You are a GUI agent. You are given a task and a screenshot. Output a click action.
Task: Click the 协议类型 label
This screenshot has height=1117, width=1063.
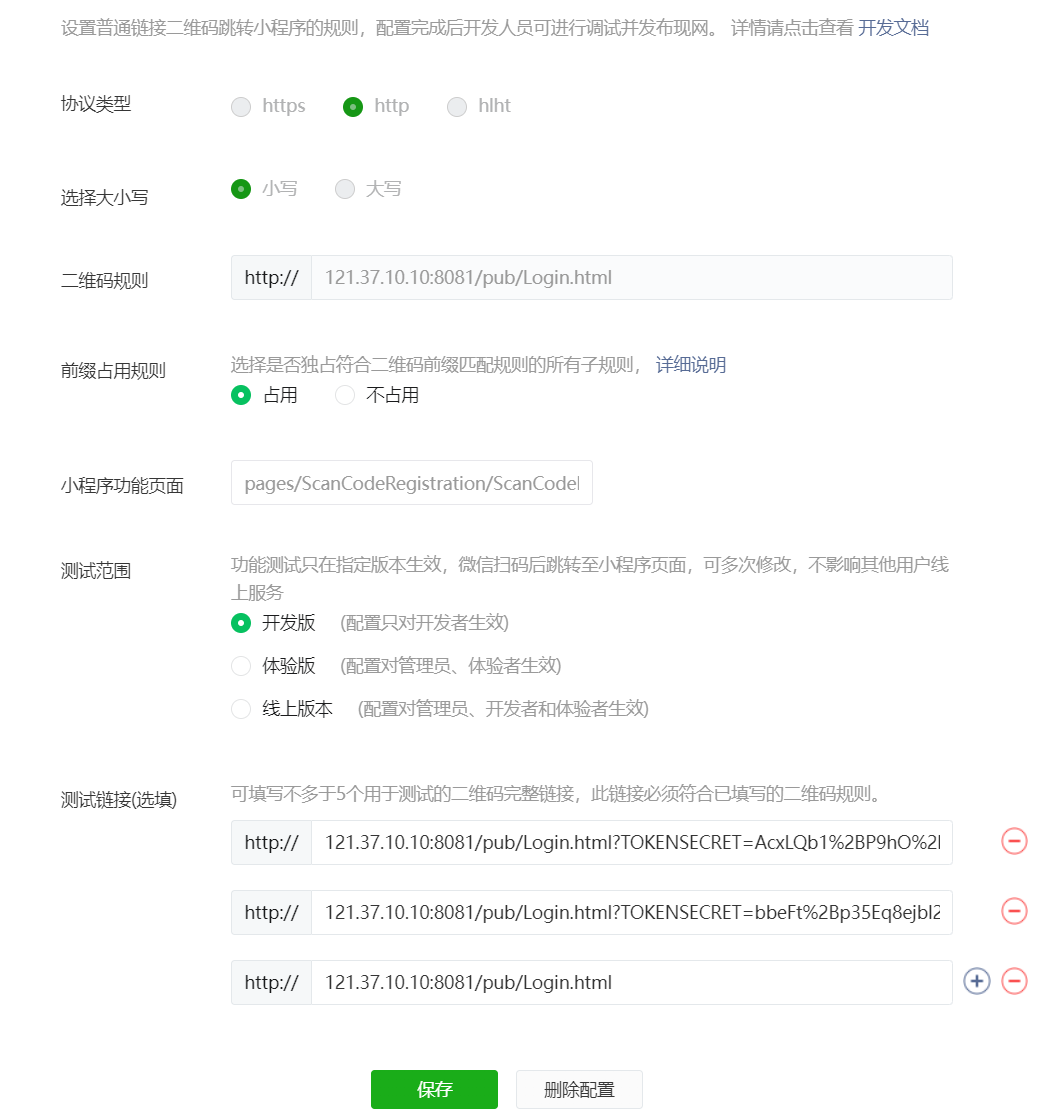click(x=96, y=104)
